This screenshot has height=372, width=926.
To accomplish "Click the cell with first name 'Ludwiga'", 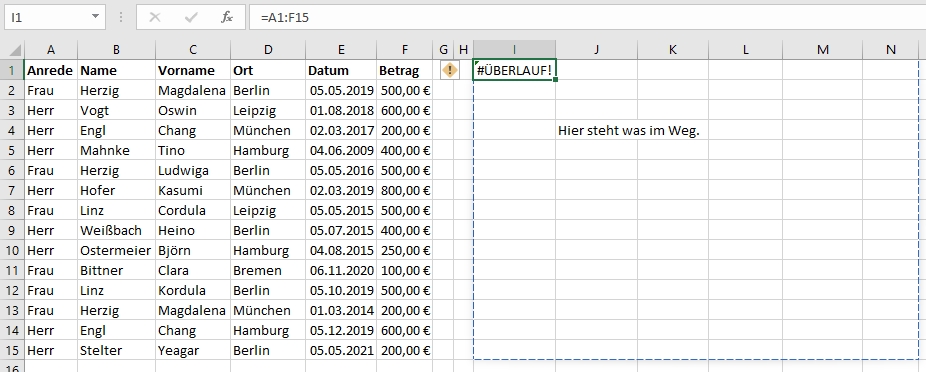I will [193, 171].
